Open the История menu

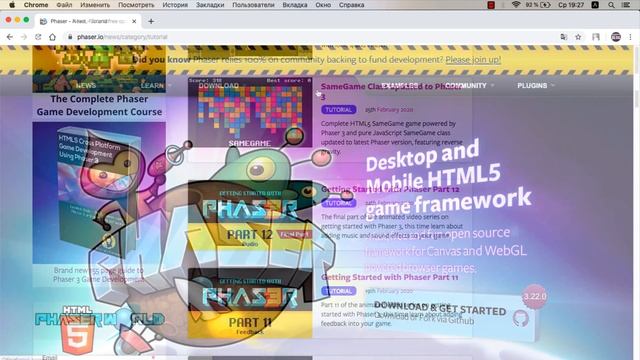coord(175,5)
